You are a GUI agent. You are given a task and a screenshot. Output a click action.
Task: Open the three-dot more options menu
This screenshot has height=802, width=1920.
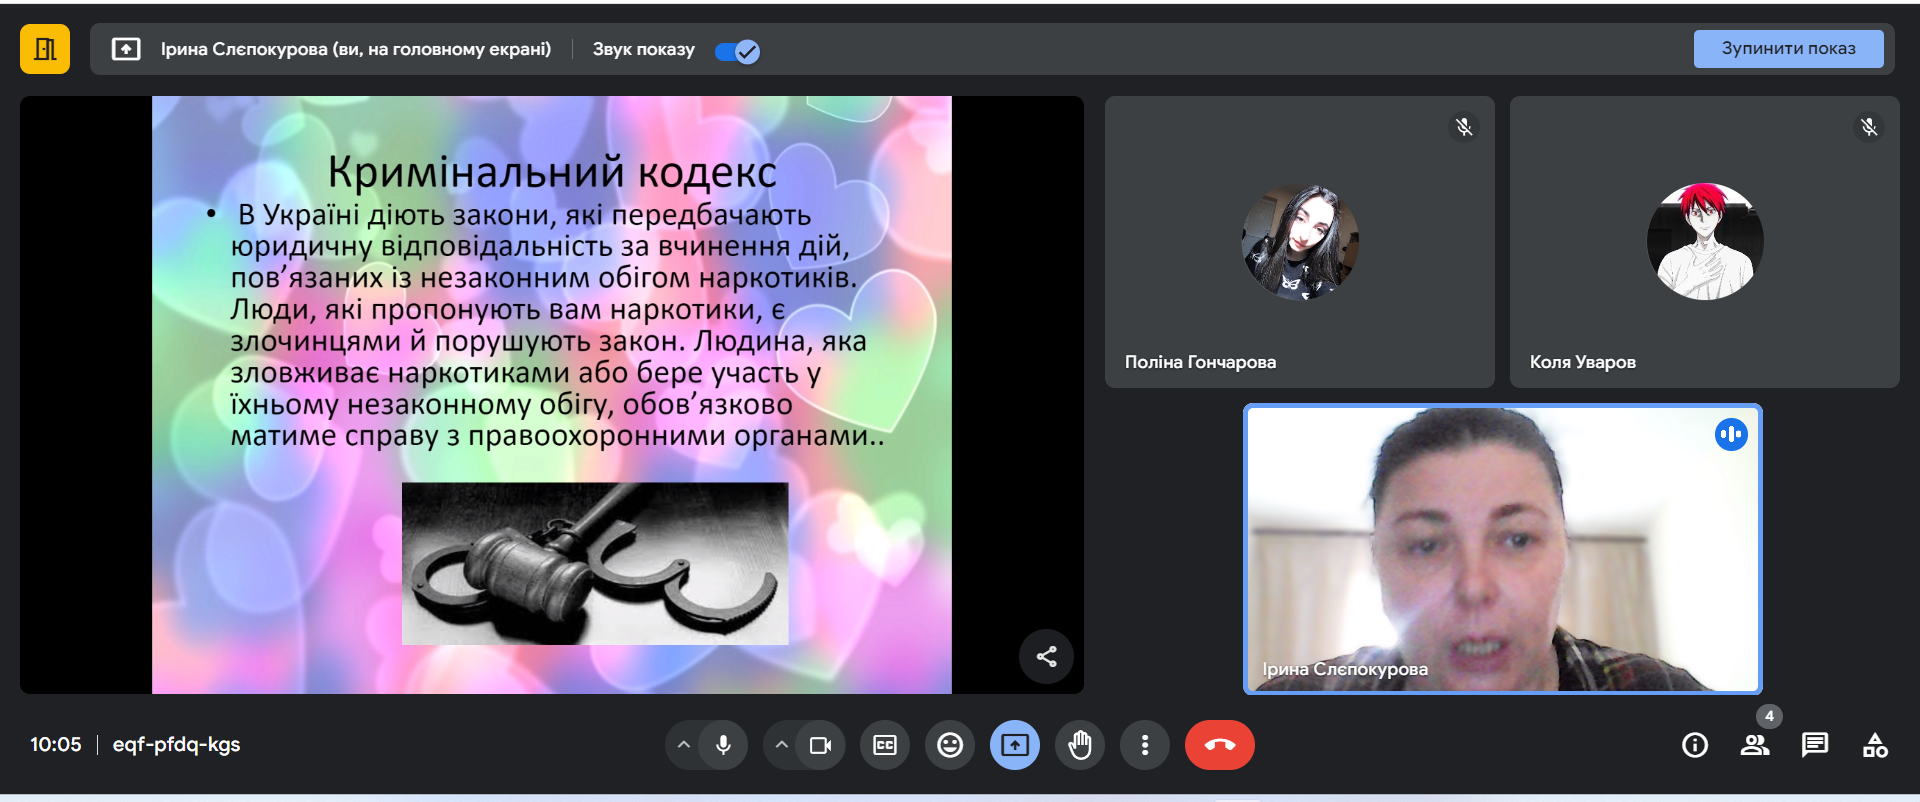(1145, 745)
